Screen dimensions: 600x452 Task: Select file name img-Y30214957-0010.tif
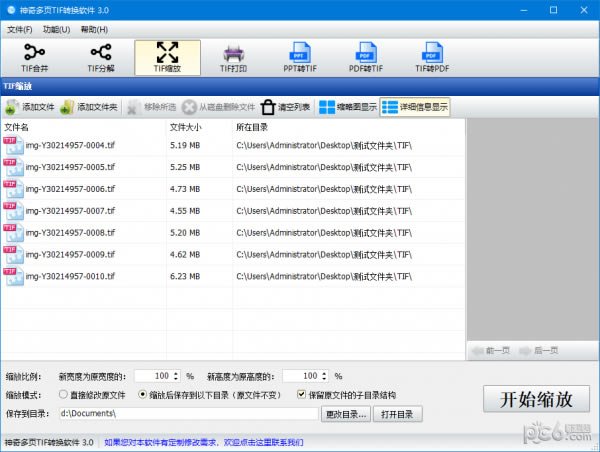click(x=70, y=276)
